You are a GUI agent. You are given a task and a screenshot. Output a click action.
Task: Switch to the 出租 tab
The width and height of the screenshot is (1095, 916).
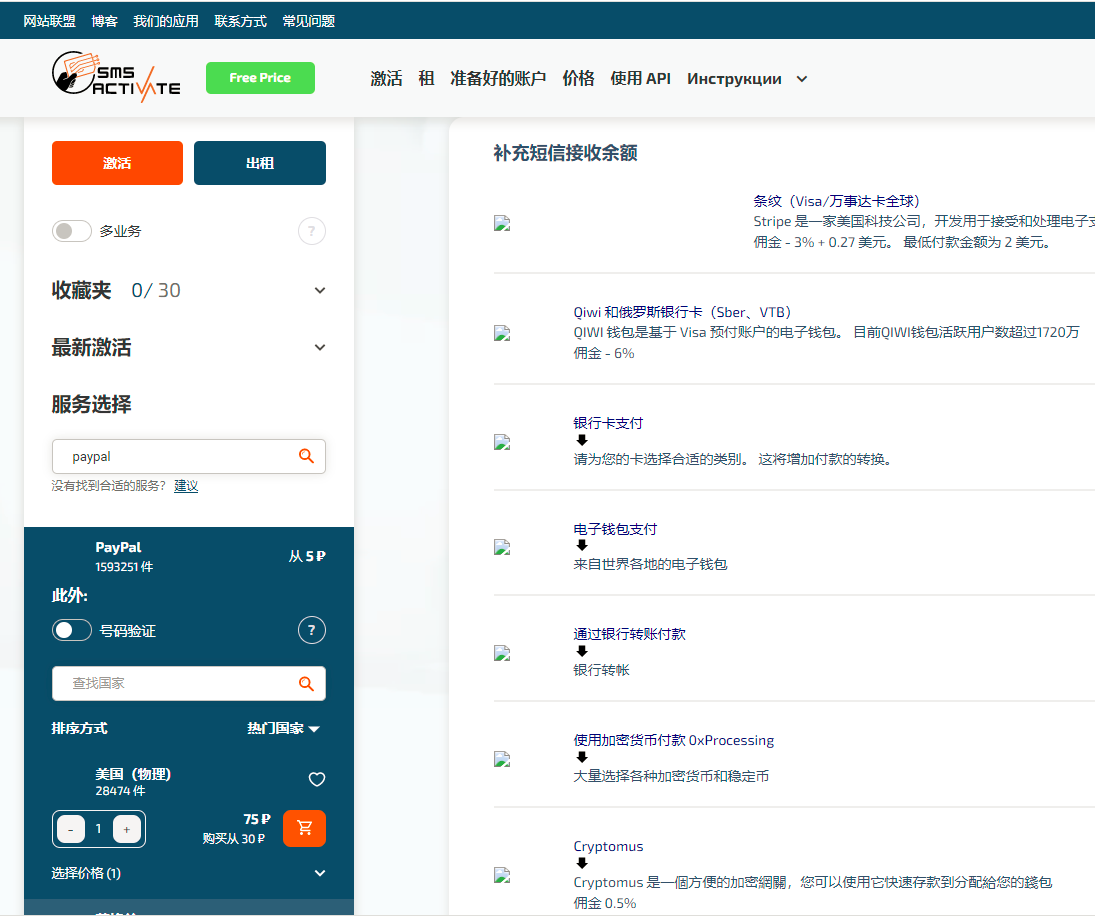click(259, 163)
